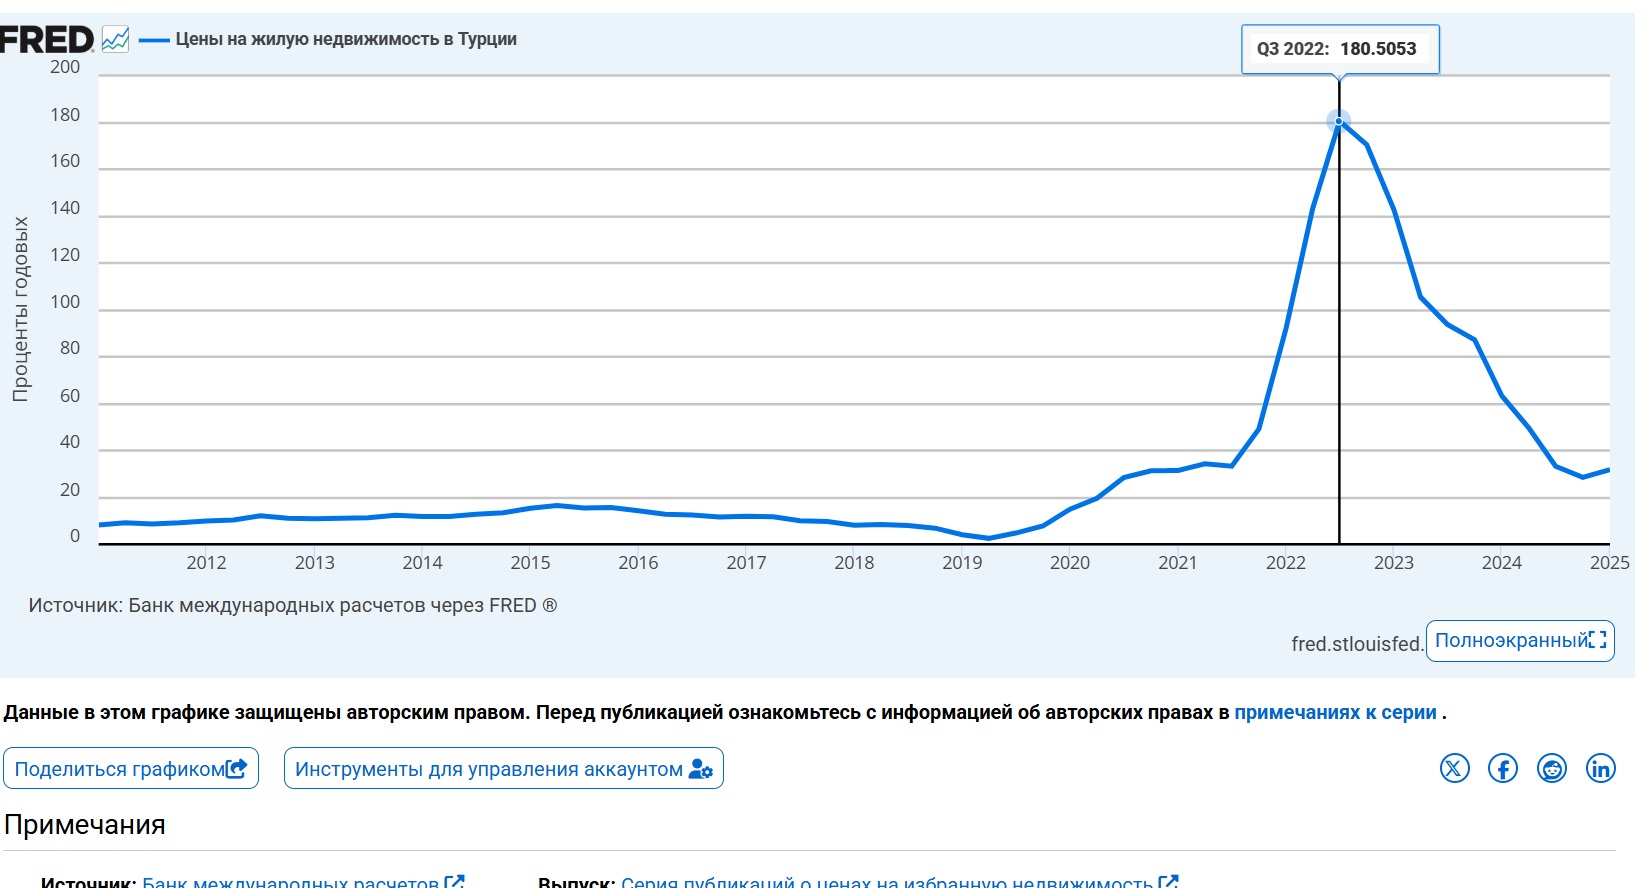Open the Полноэкранный fullscreen view
Viewport: 1648px width, 888px height.
tap(1519, 641)
